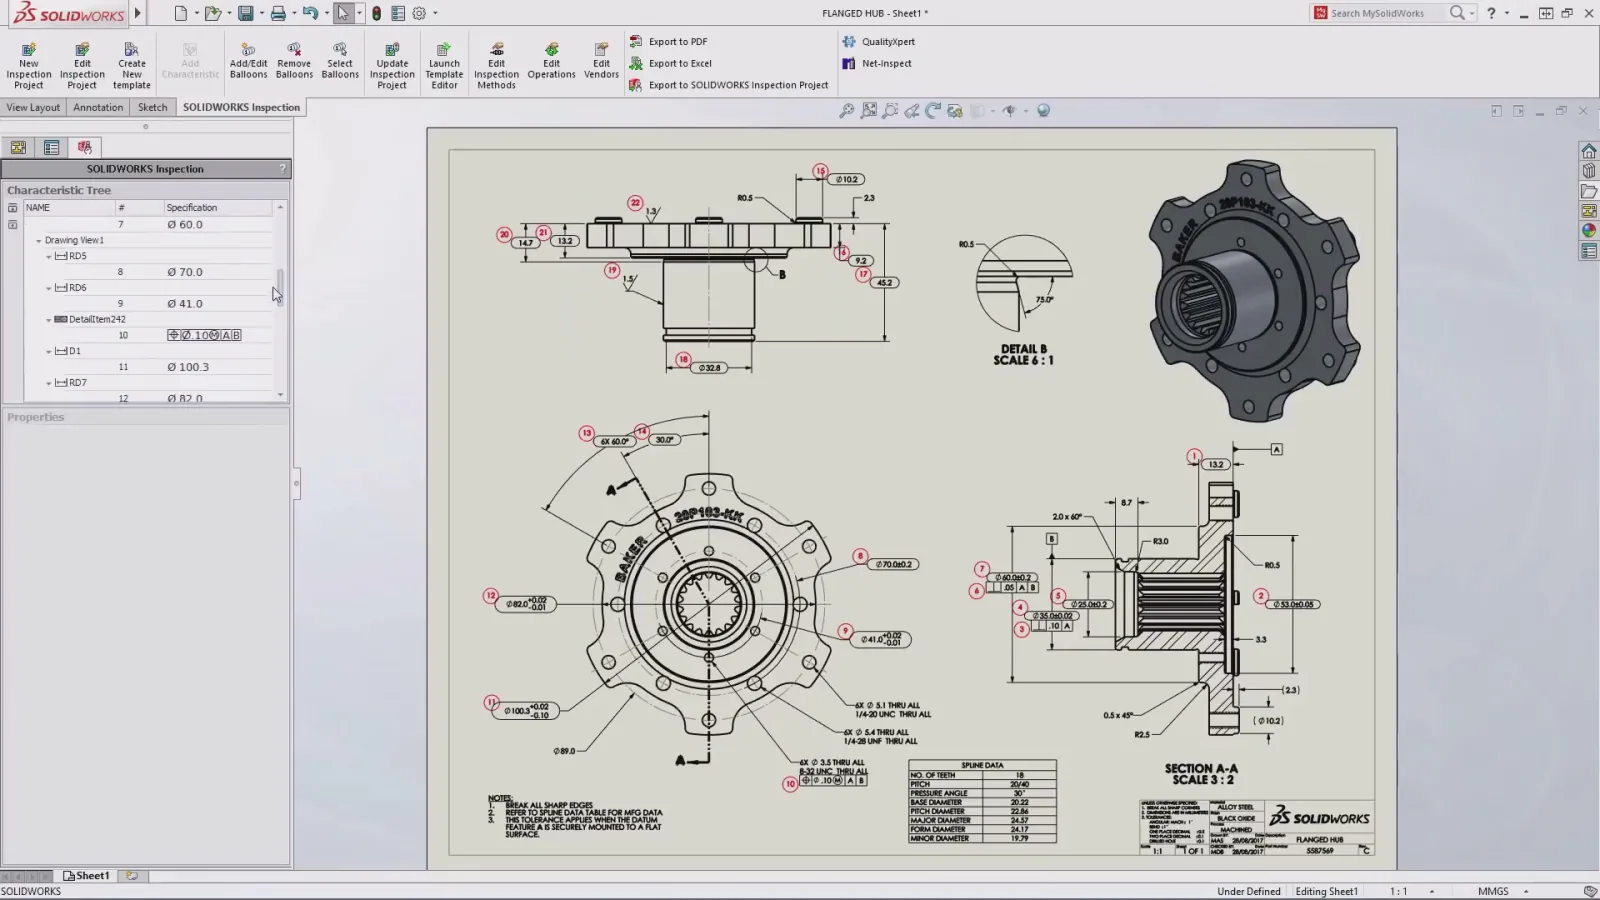Collapse the RD5 characteristic node
Image resolution: width=1600 pixels, height=900 pixels.
[x=48, y=256]
